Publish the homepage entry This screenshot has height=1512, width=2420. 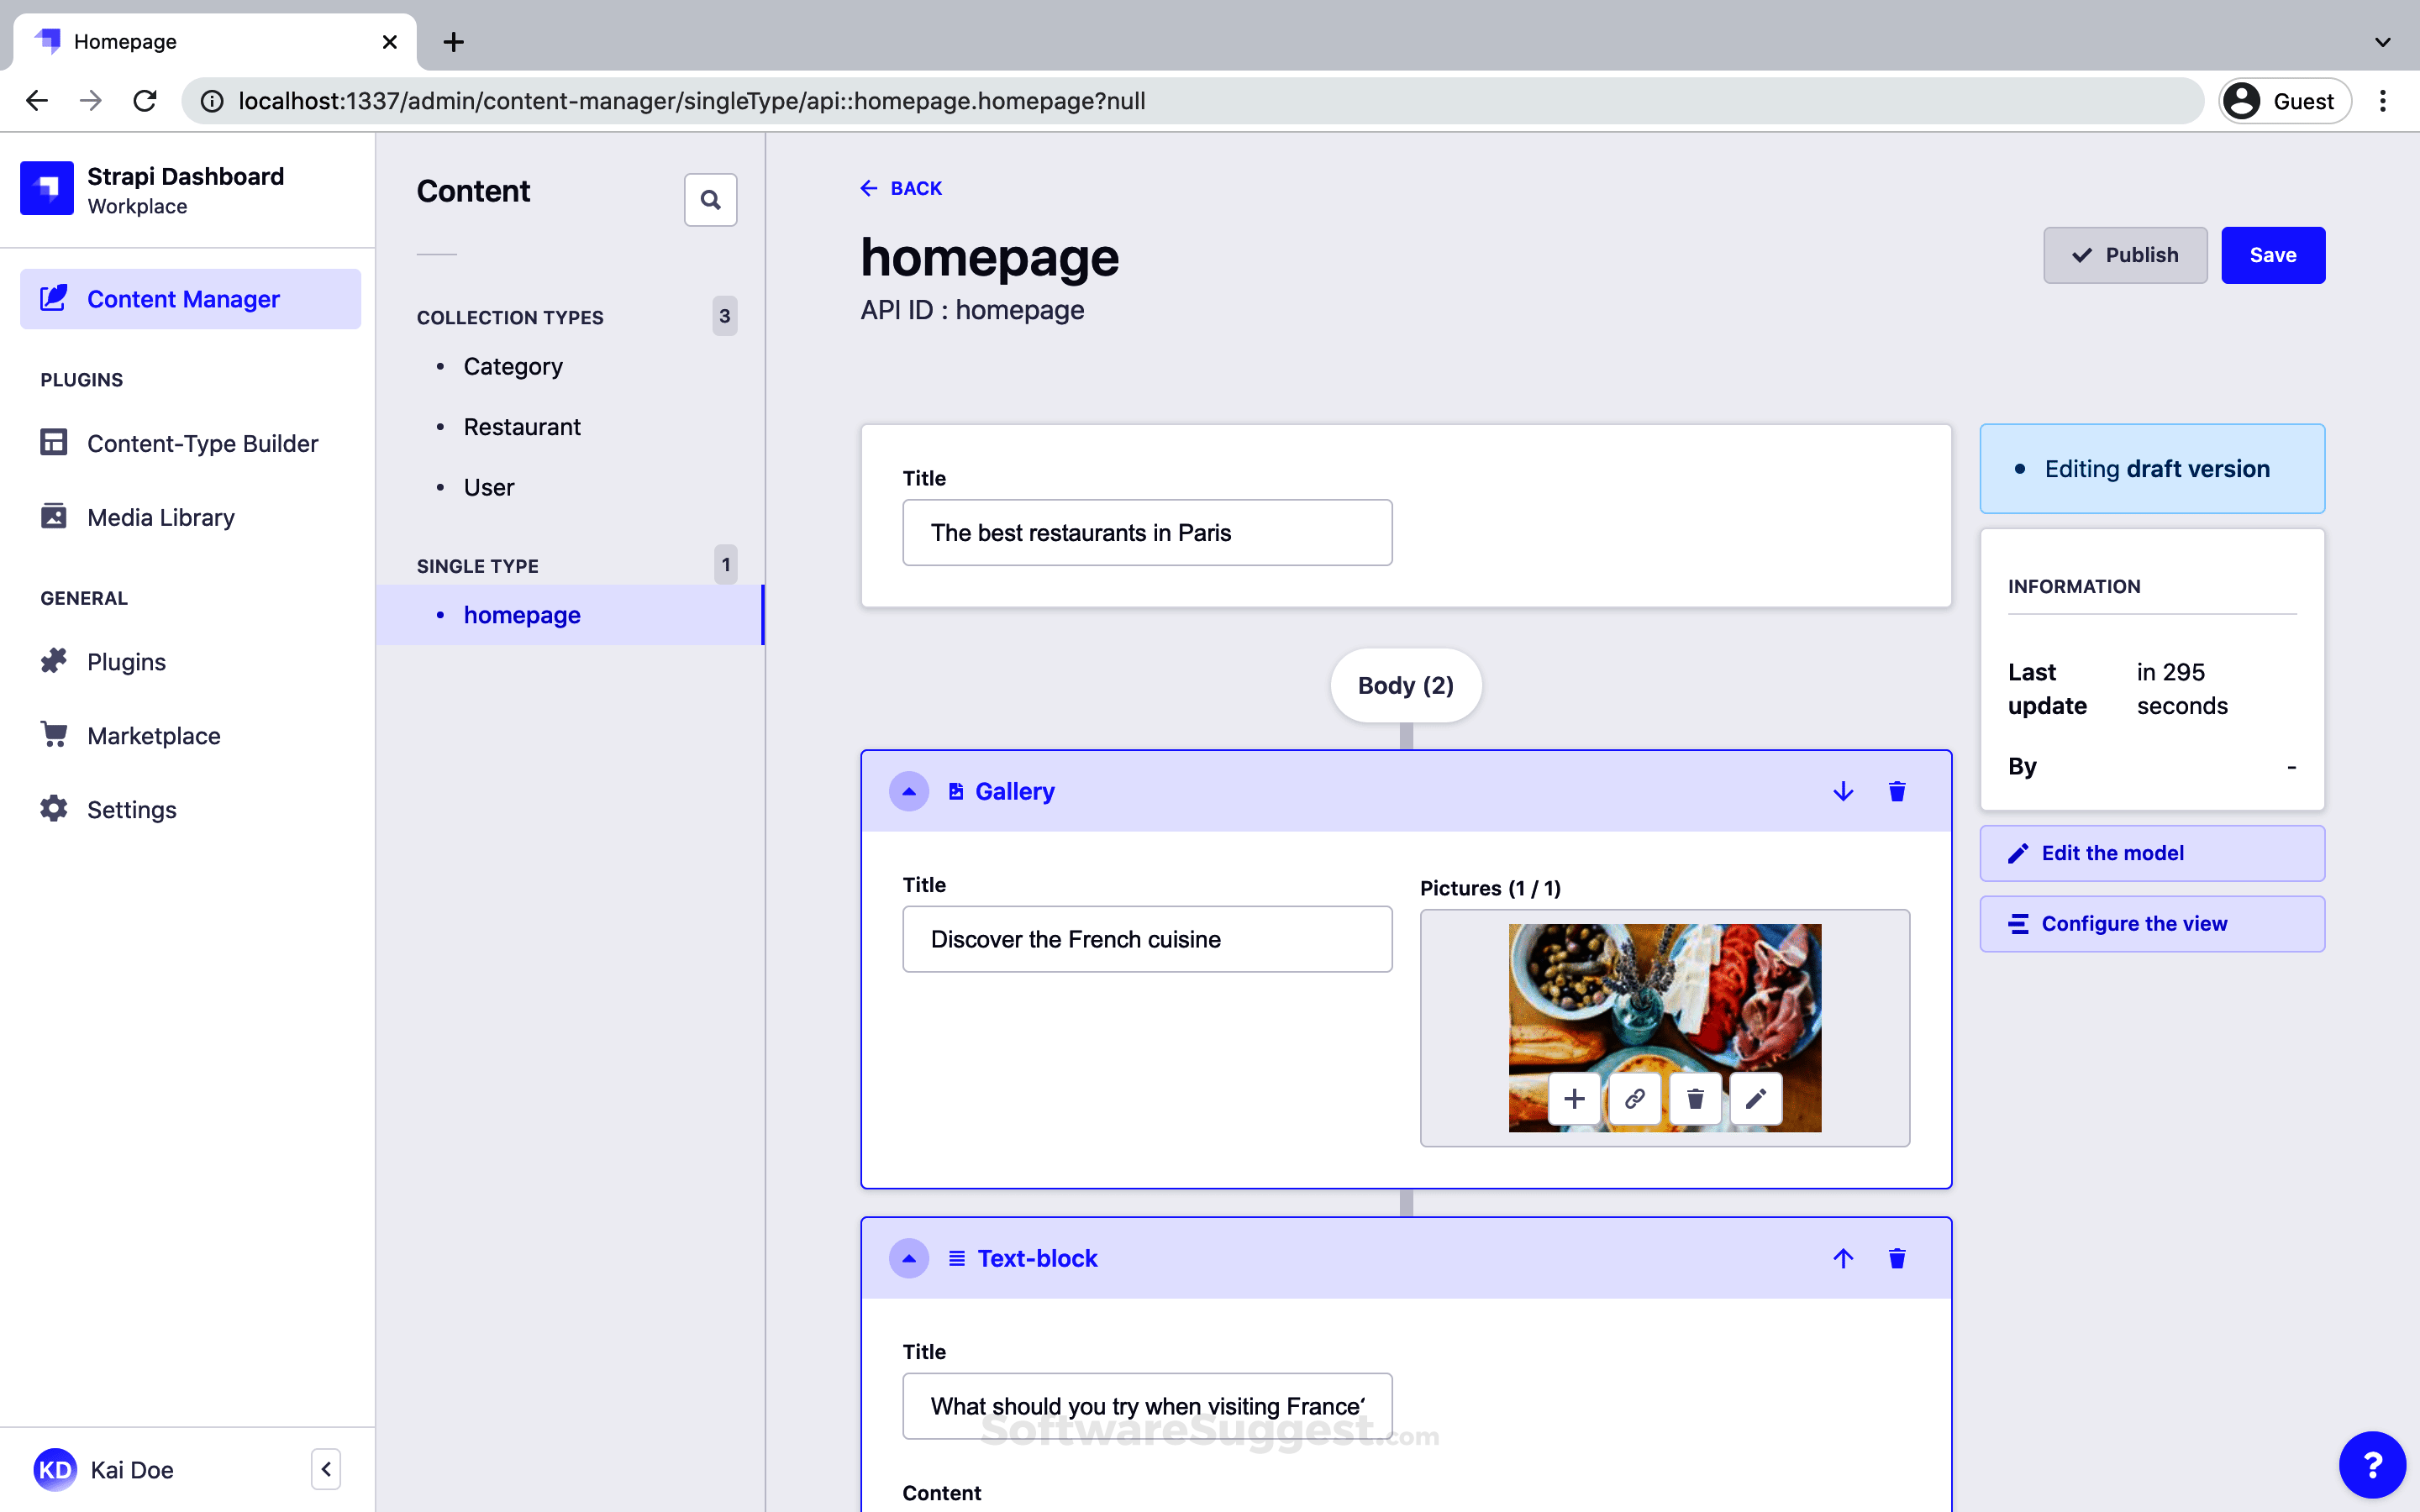click(2124, 255)
